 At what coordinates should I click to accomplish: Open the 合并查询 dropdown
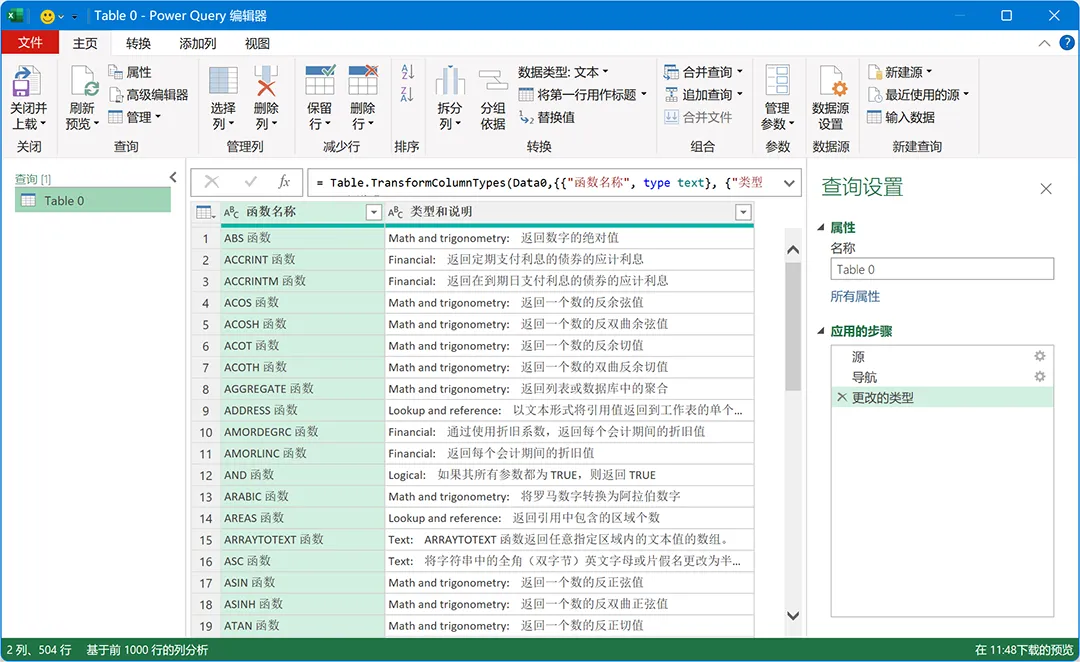pos(703,72)
